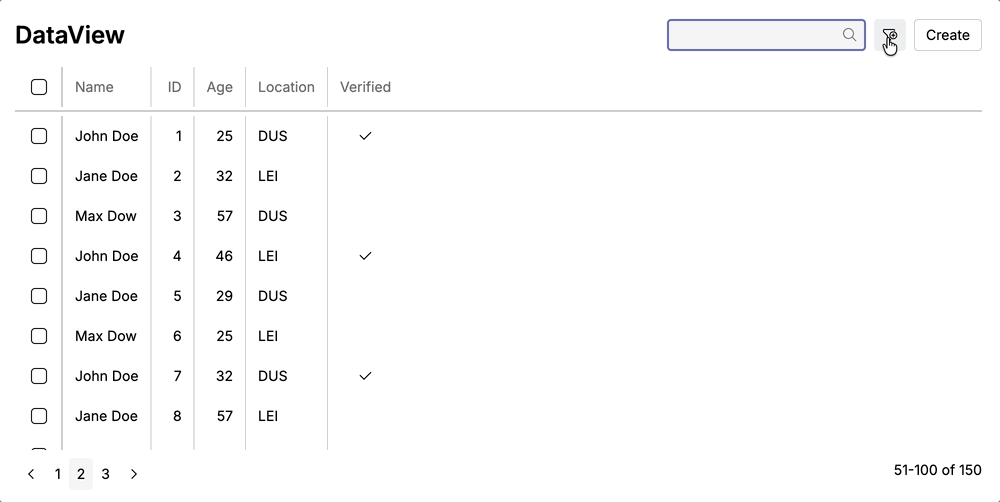Focus the search input field
The height and width of the screenshot is (502, 1000).
tap(755, 35)
